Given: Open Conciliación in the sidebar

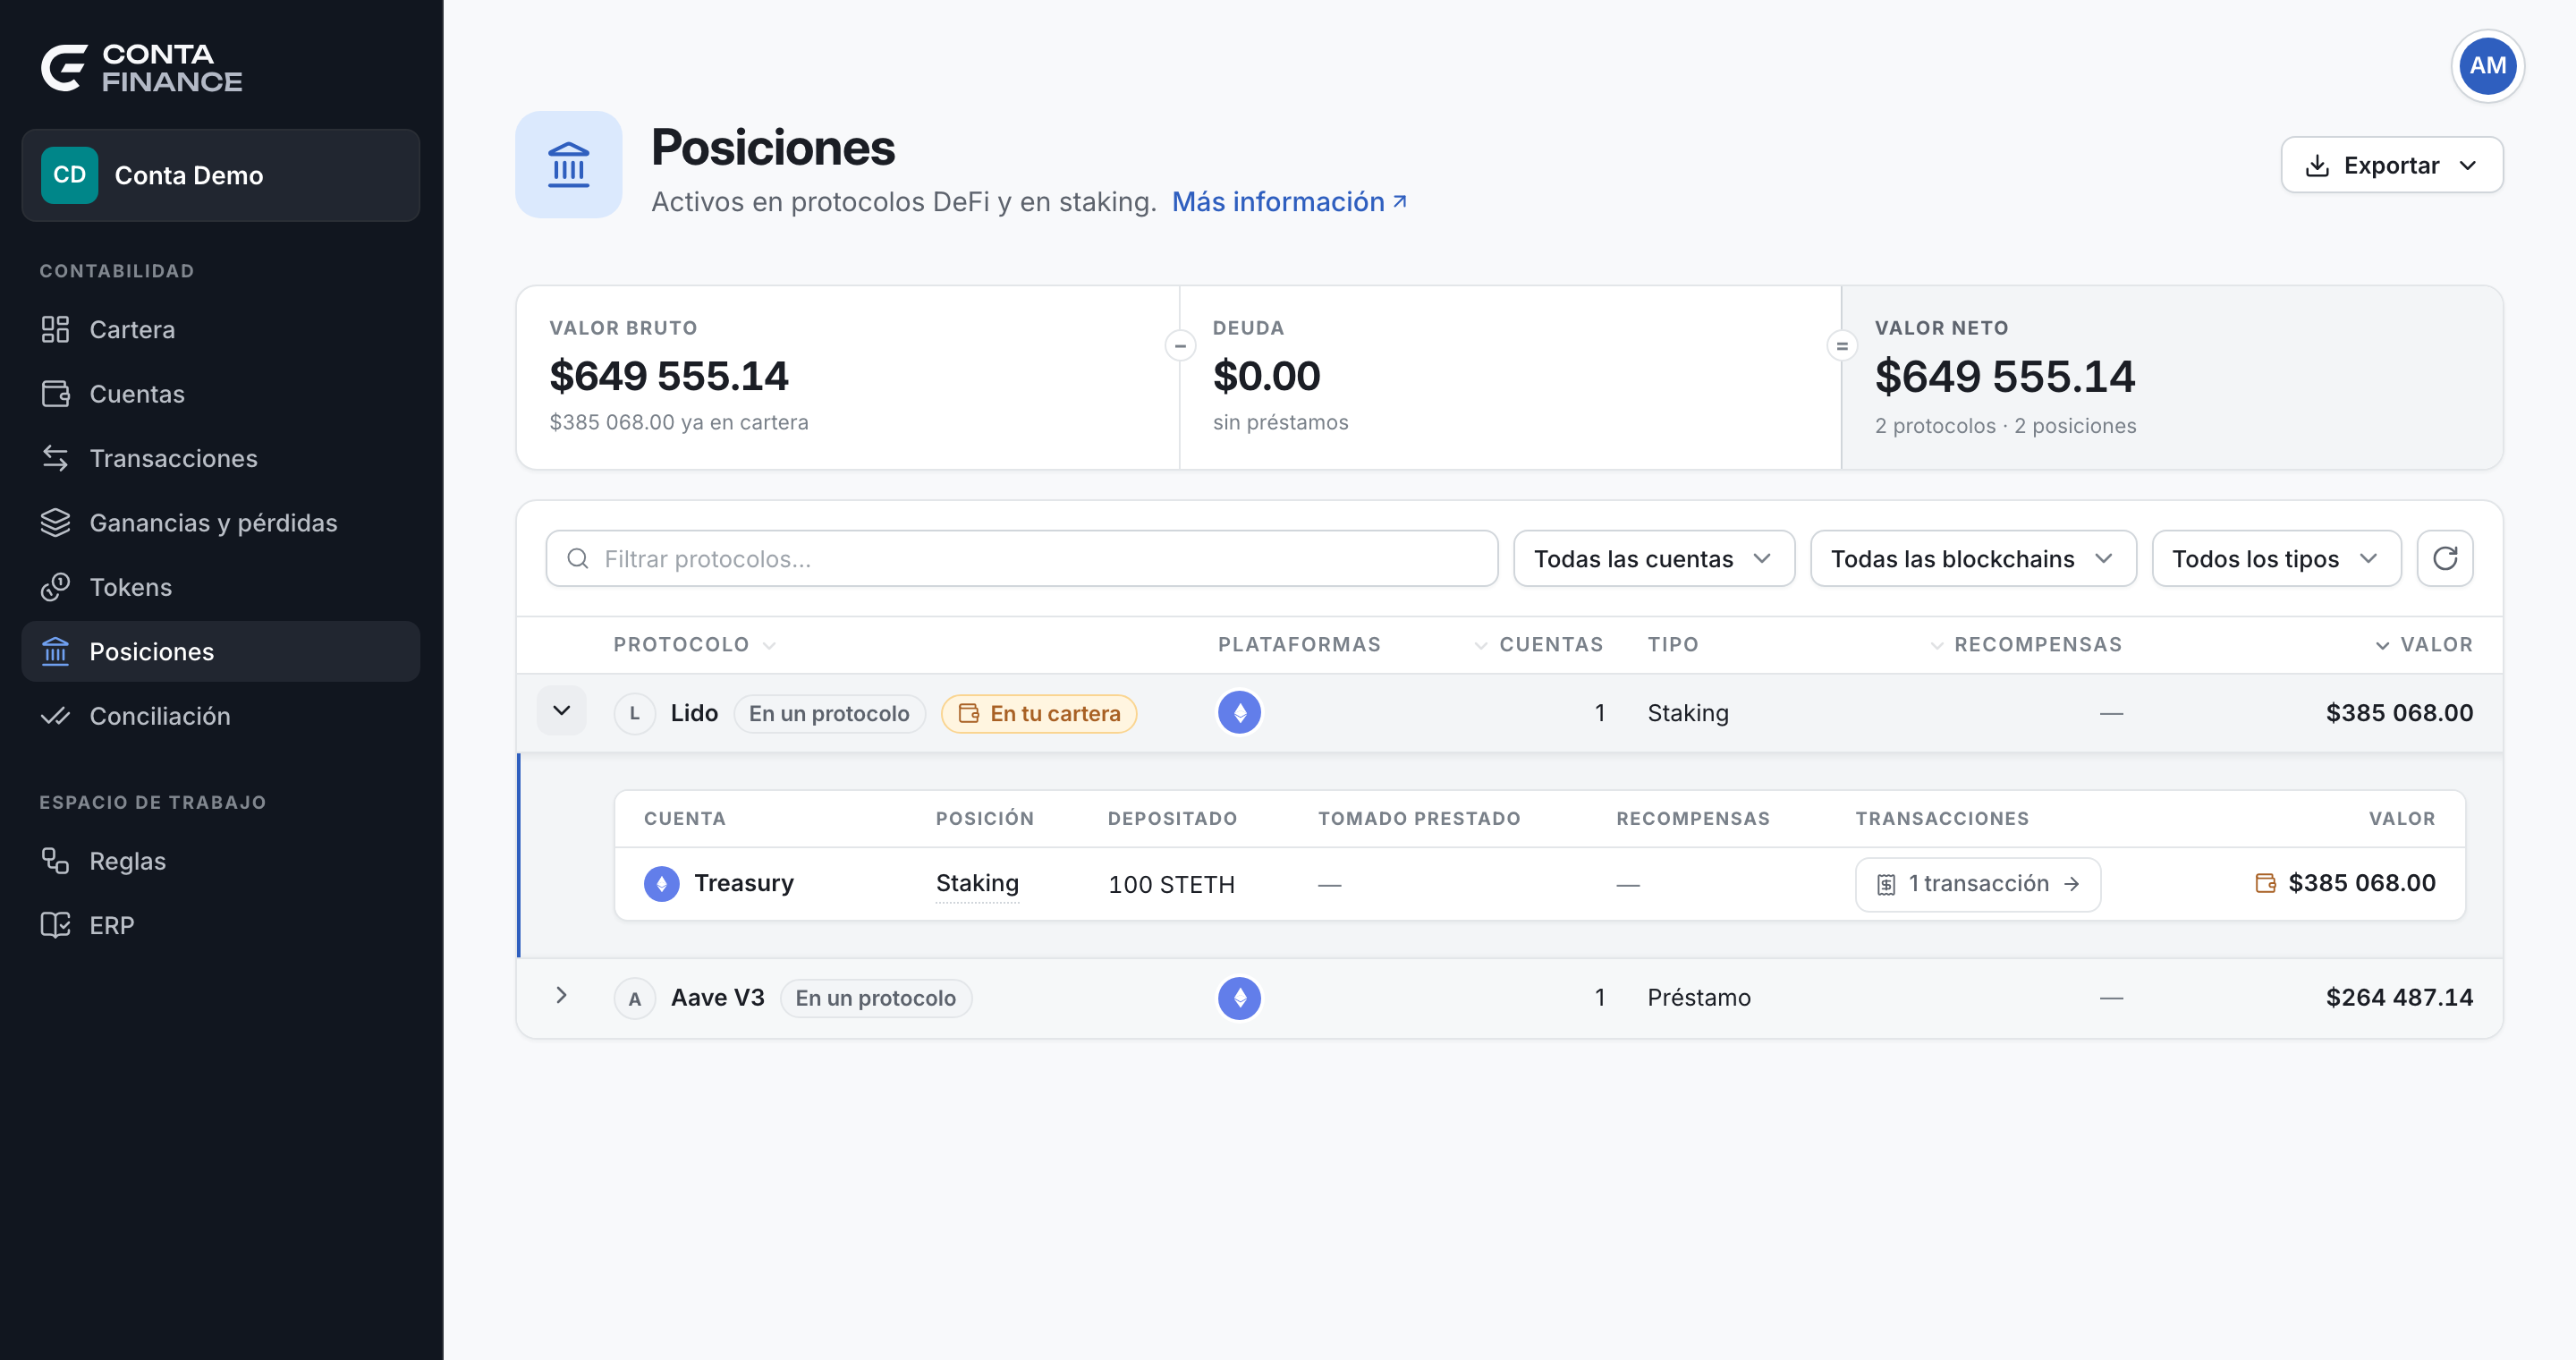Looking at the screenshot, I should pos(220,716).
